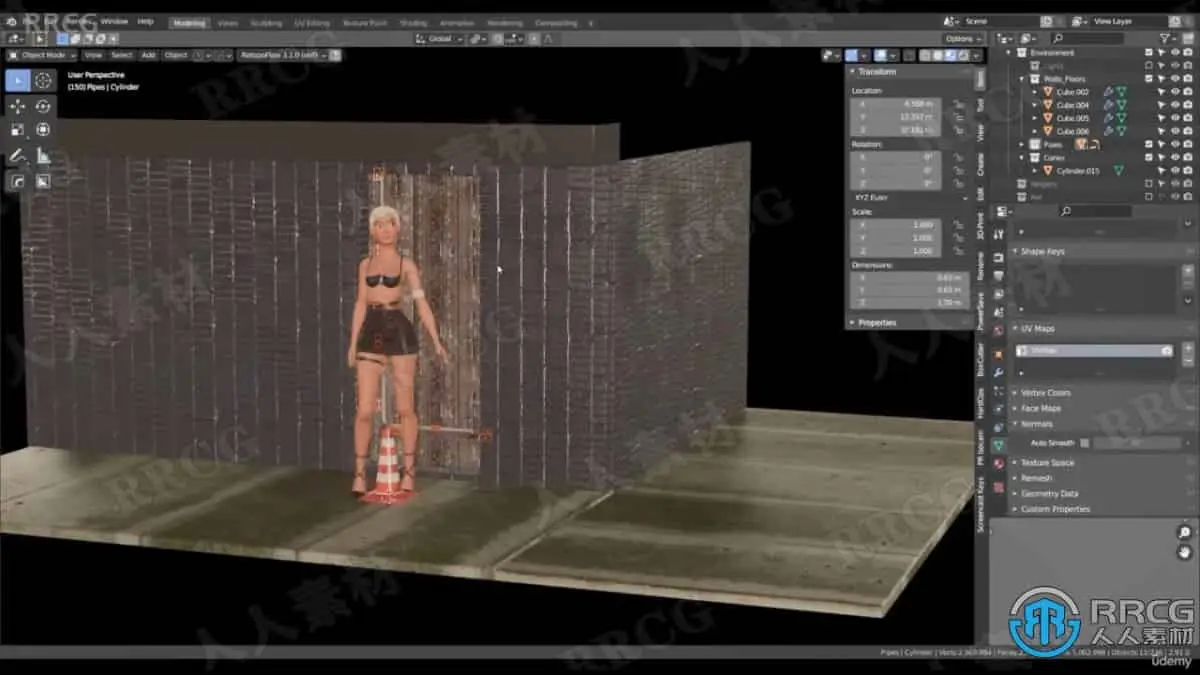Click the Blender logo icon
This screenshot has height=675, width=1200.
pos(10,21)
